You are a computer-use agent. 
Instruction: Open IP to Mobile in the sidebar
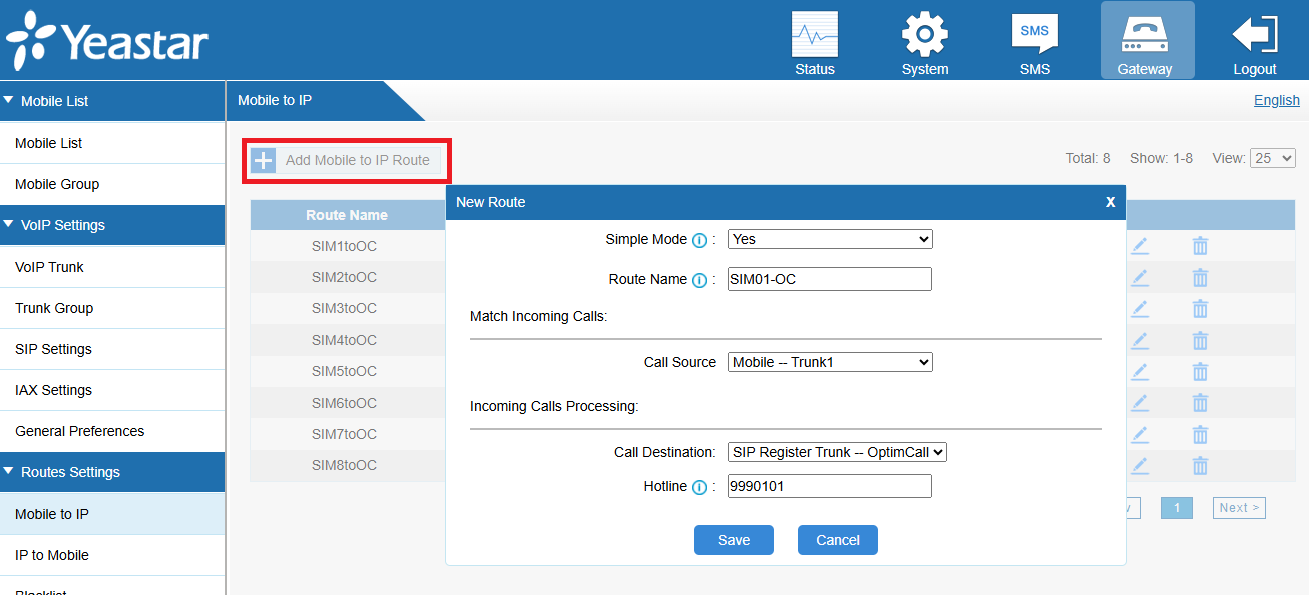(112, 555)
